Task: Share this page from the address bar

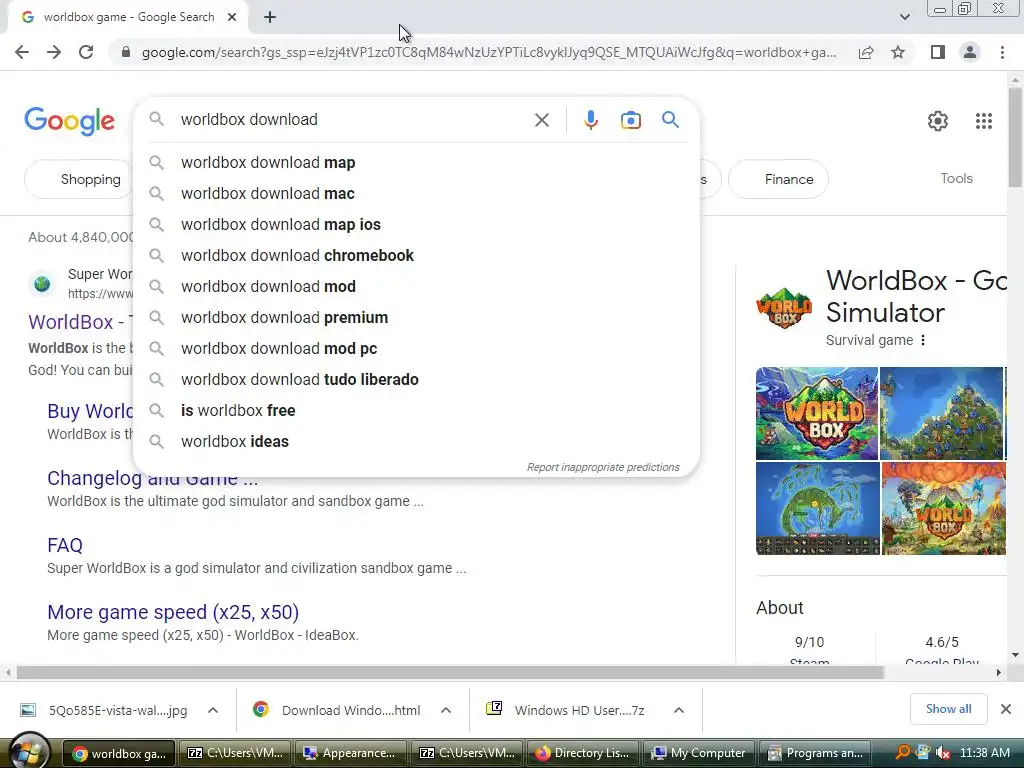Action: click(x=866, y=52)
